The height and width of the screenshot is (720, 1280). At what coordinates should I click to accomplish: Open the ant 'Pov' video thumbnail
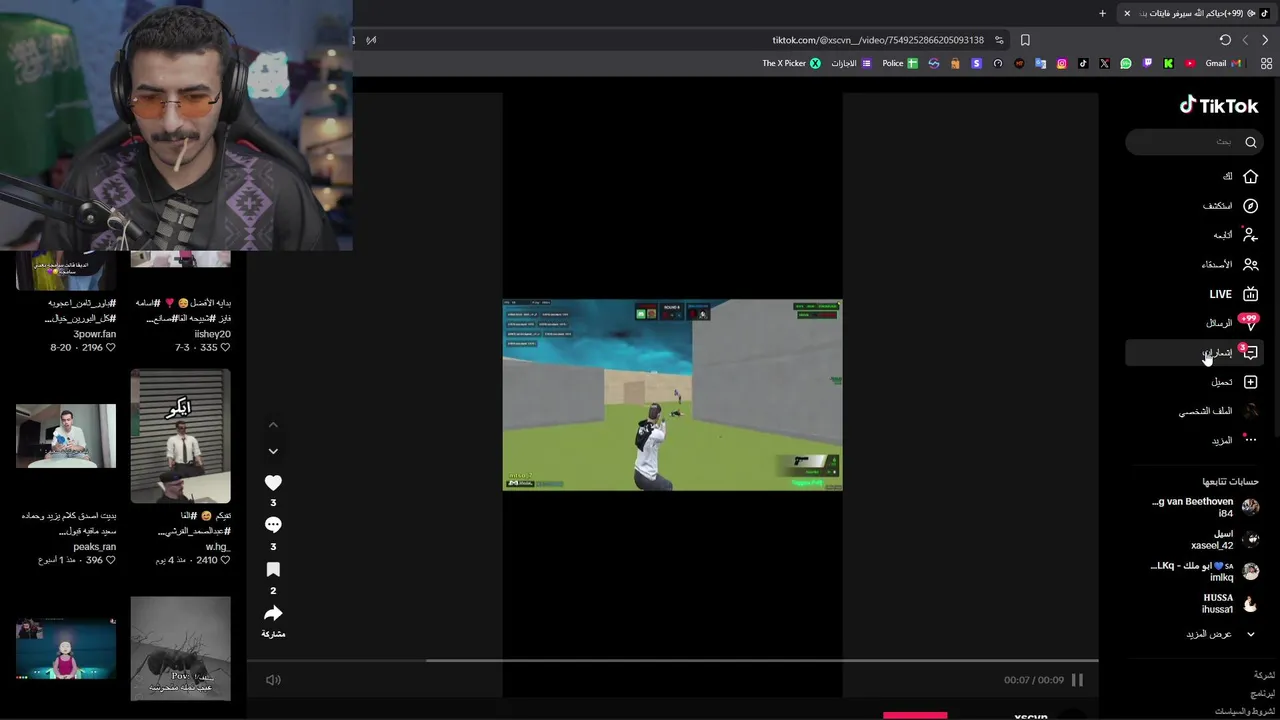click(x=180, y=648)
